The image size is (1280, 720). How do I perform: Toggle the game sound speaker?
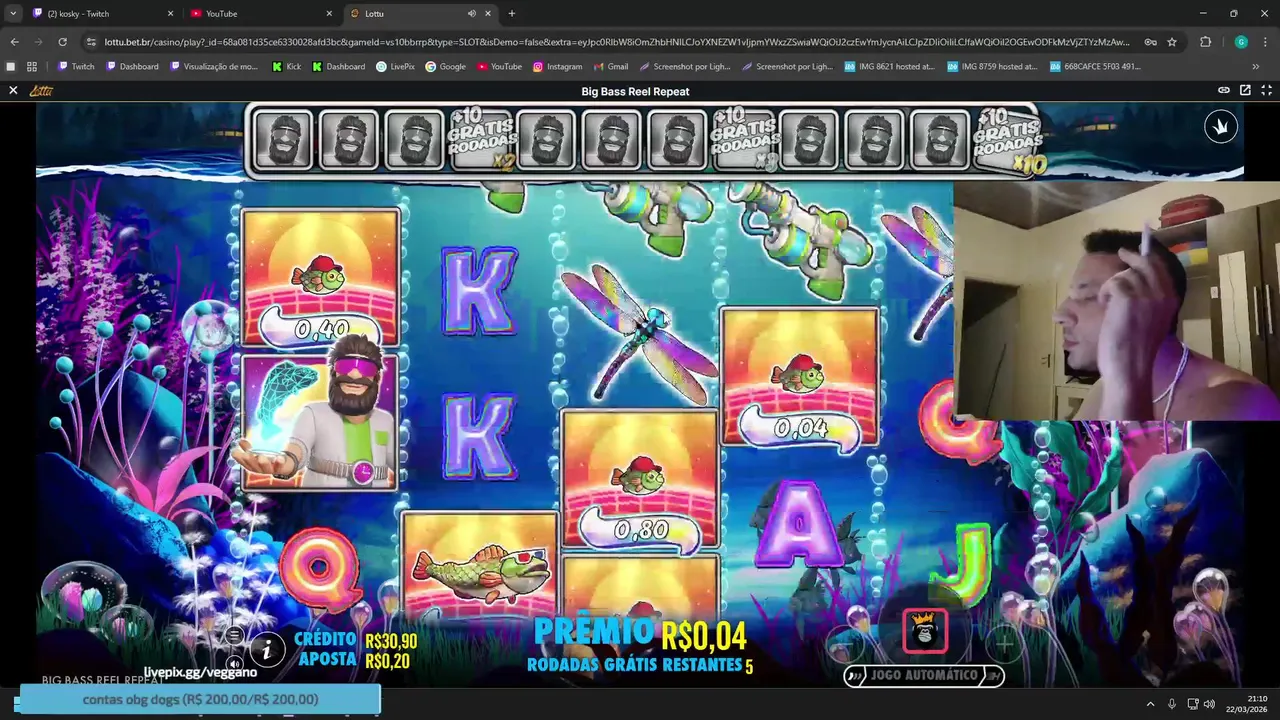tap(234, 662)
